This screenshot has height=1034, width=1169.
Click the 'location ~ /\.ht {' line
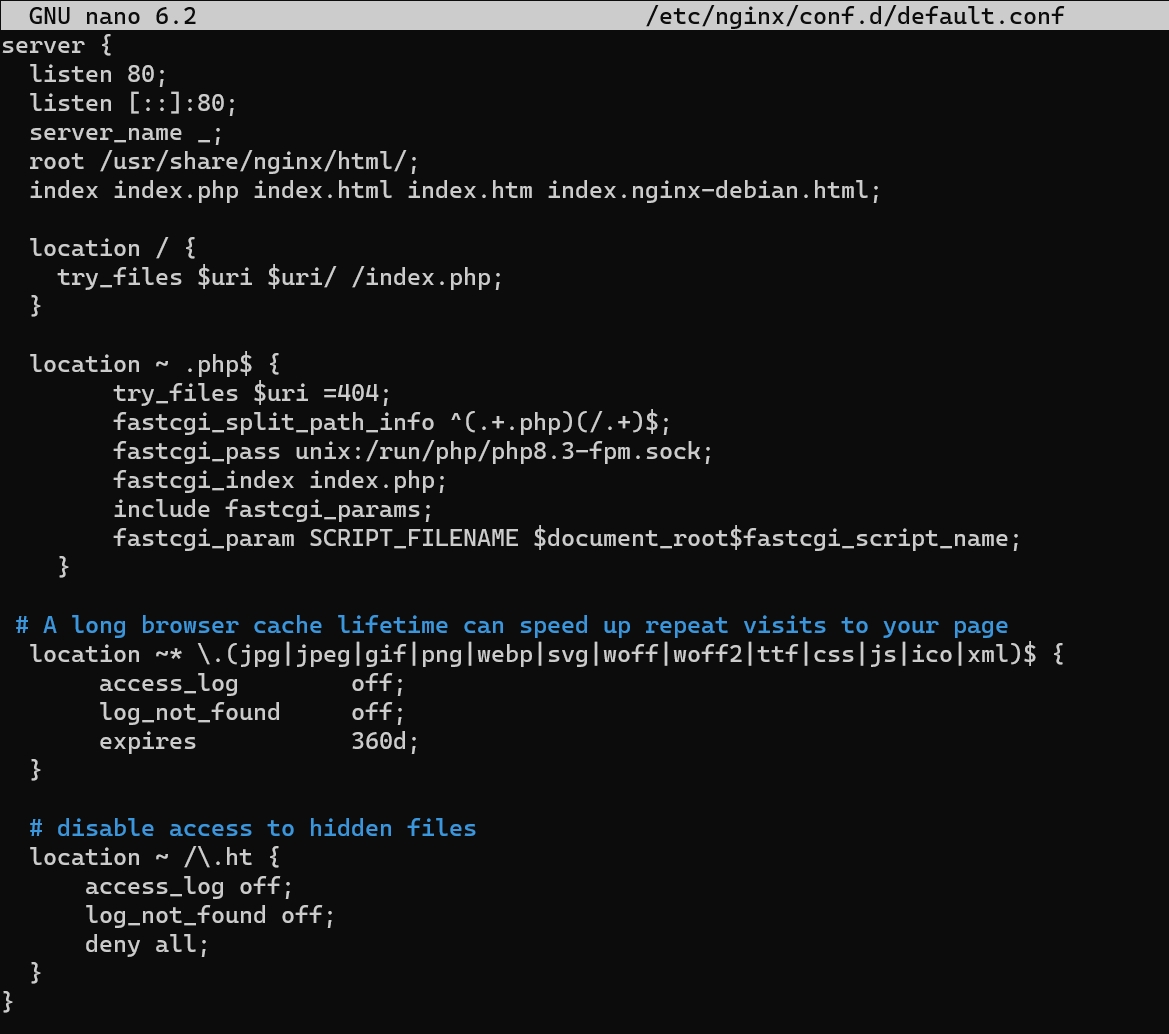tap(154, 857)
